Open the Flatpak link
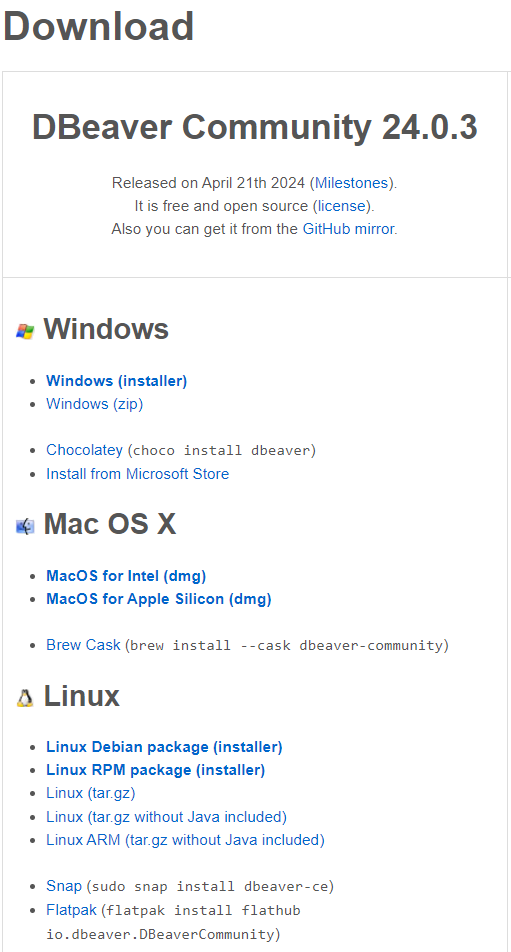 click(72, 910)
